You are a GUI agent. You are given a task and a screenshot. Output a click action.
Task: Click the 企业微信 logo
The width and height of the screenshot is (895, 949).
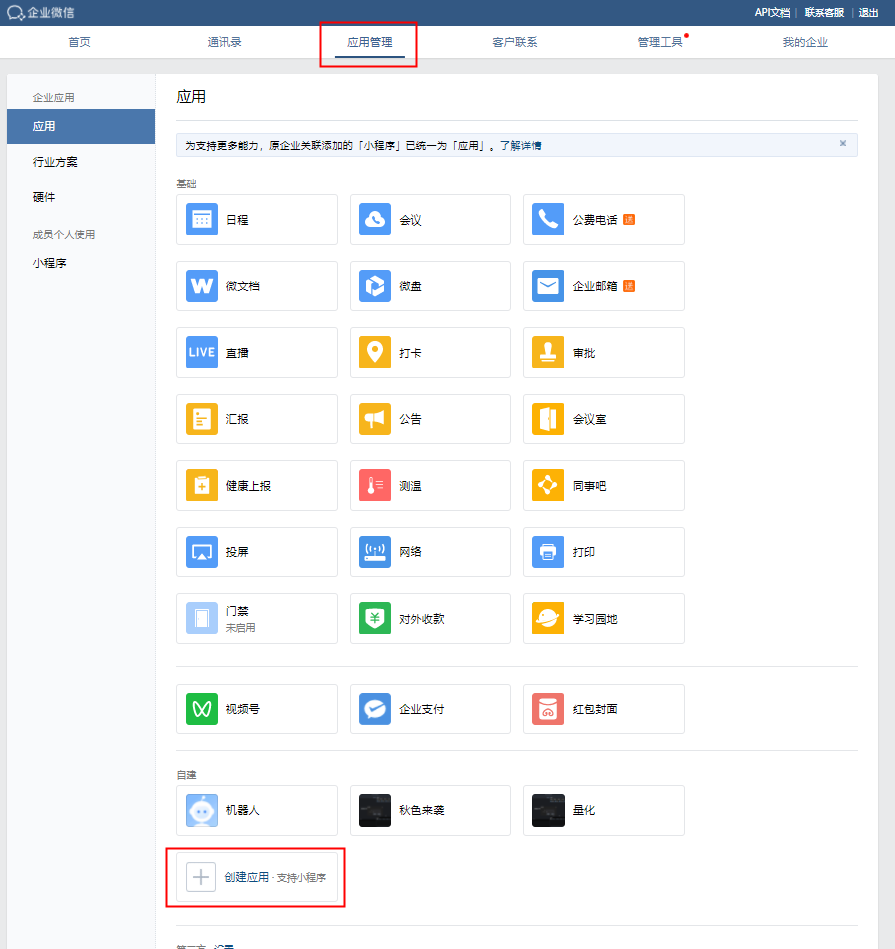41,12
